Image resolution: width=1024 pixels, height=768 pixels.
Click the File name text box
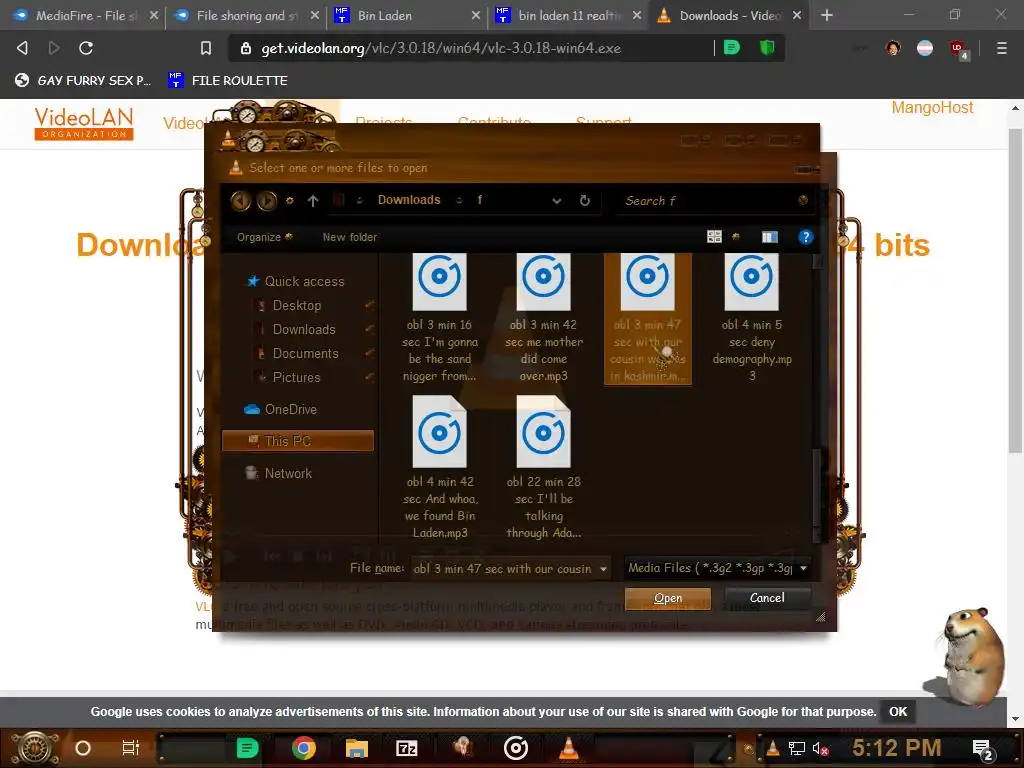[x=503, y=569]
